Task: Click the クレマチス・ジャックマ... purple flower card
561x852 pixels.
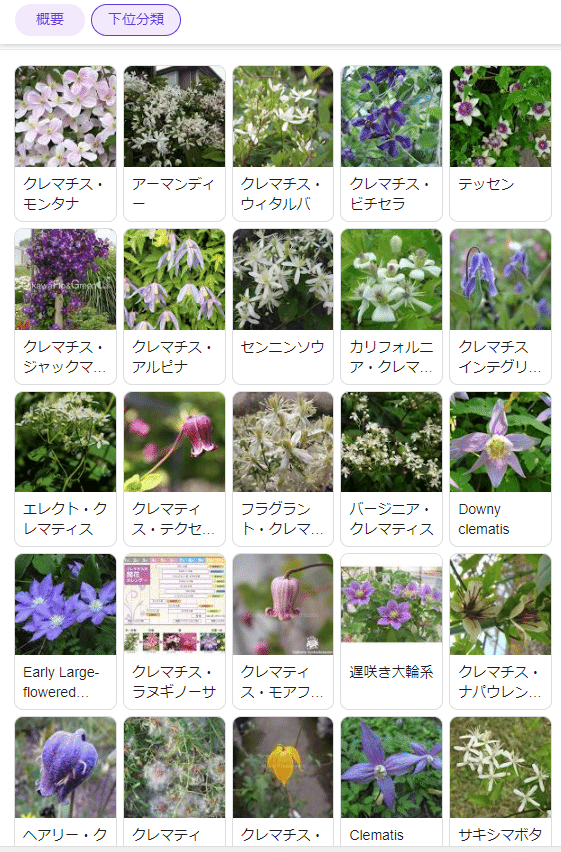Action: 65,306
